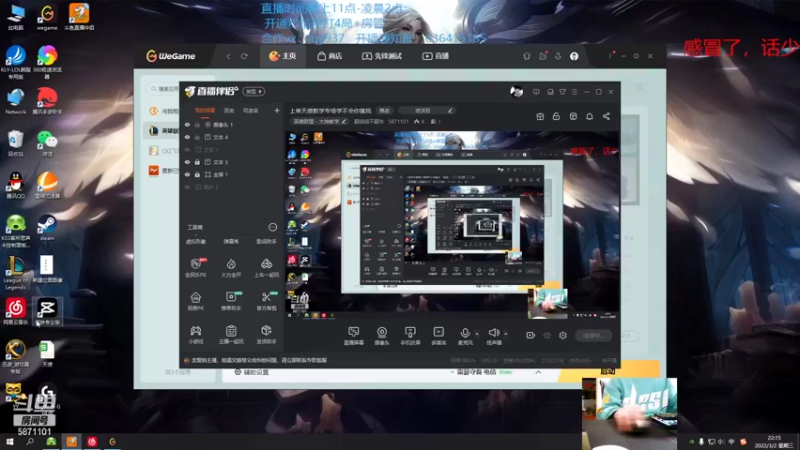
Task: Open the 火力全开 flame tool
Action: point(231,267)
